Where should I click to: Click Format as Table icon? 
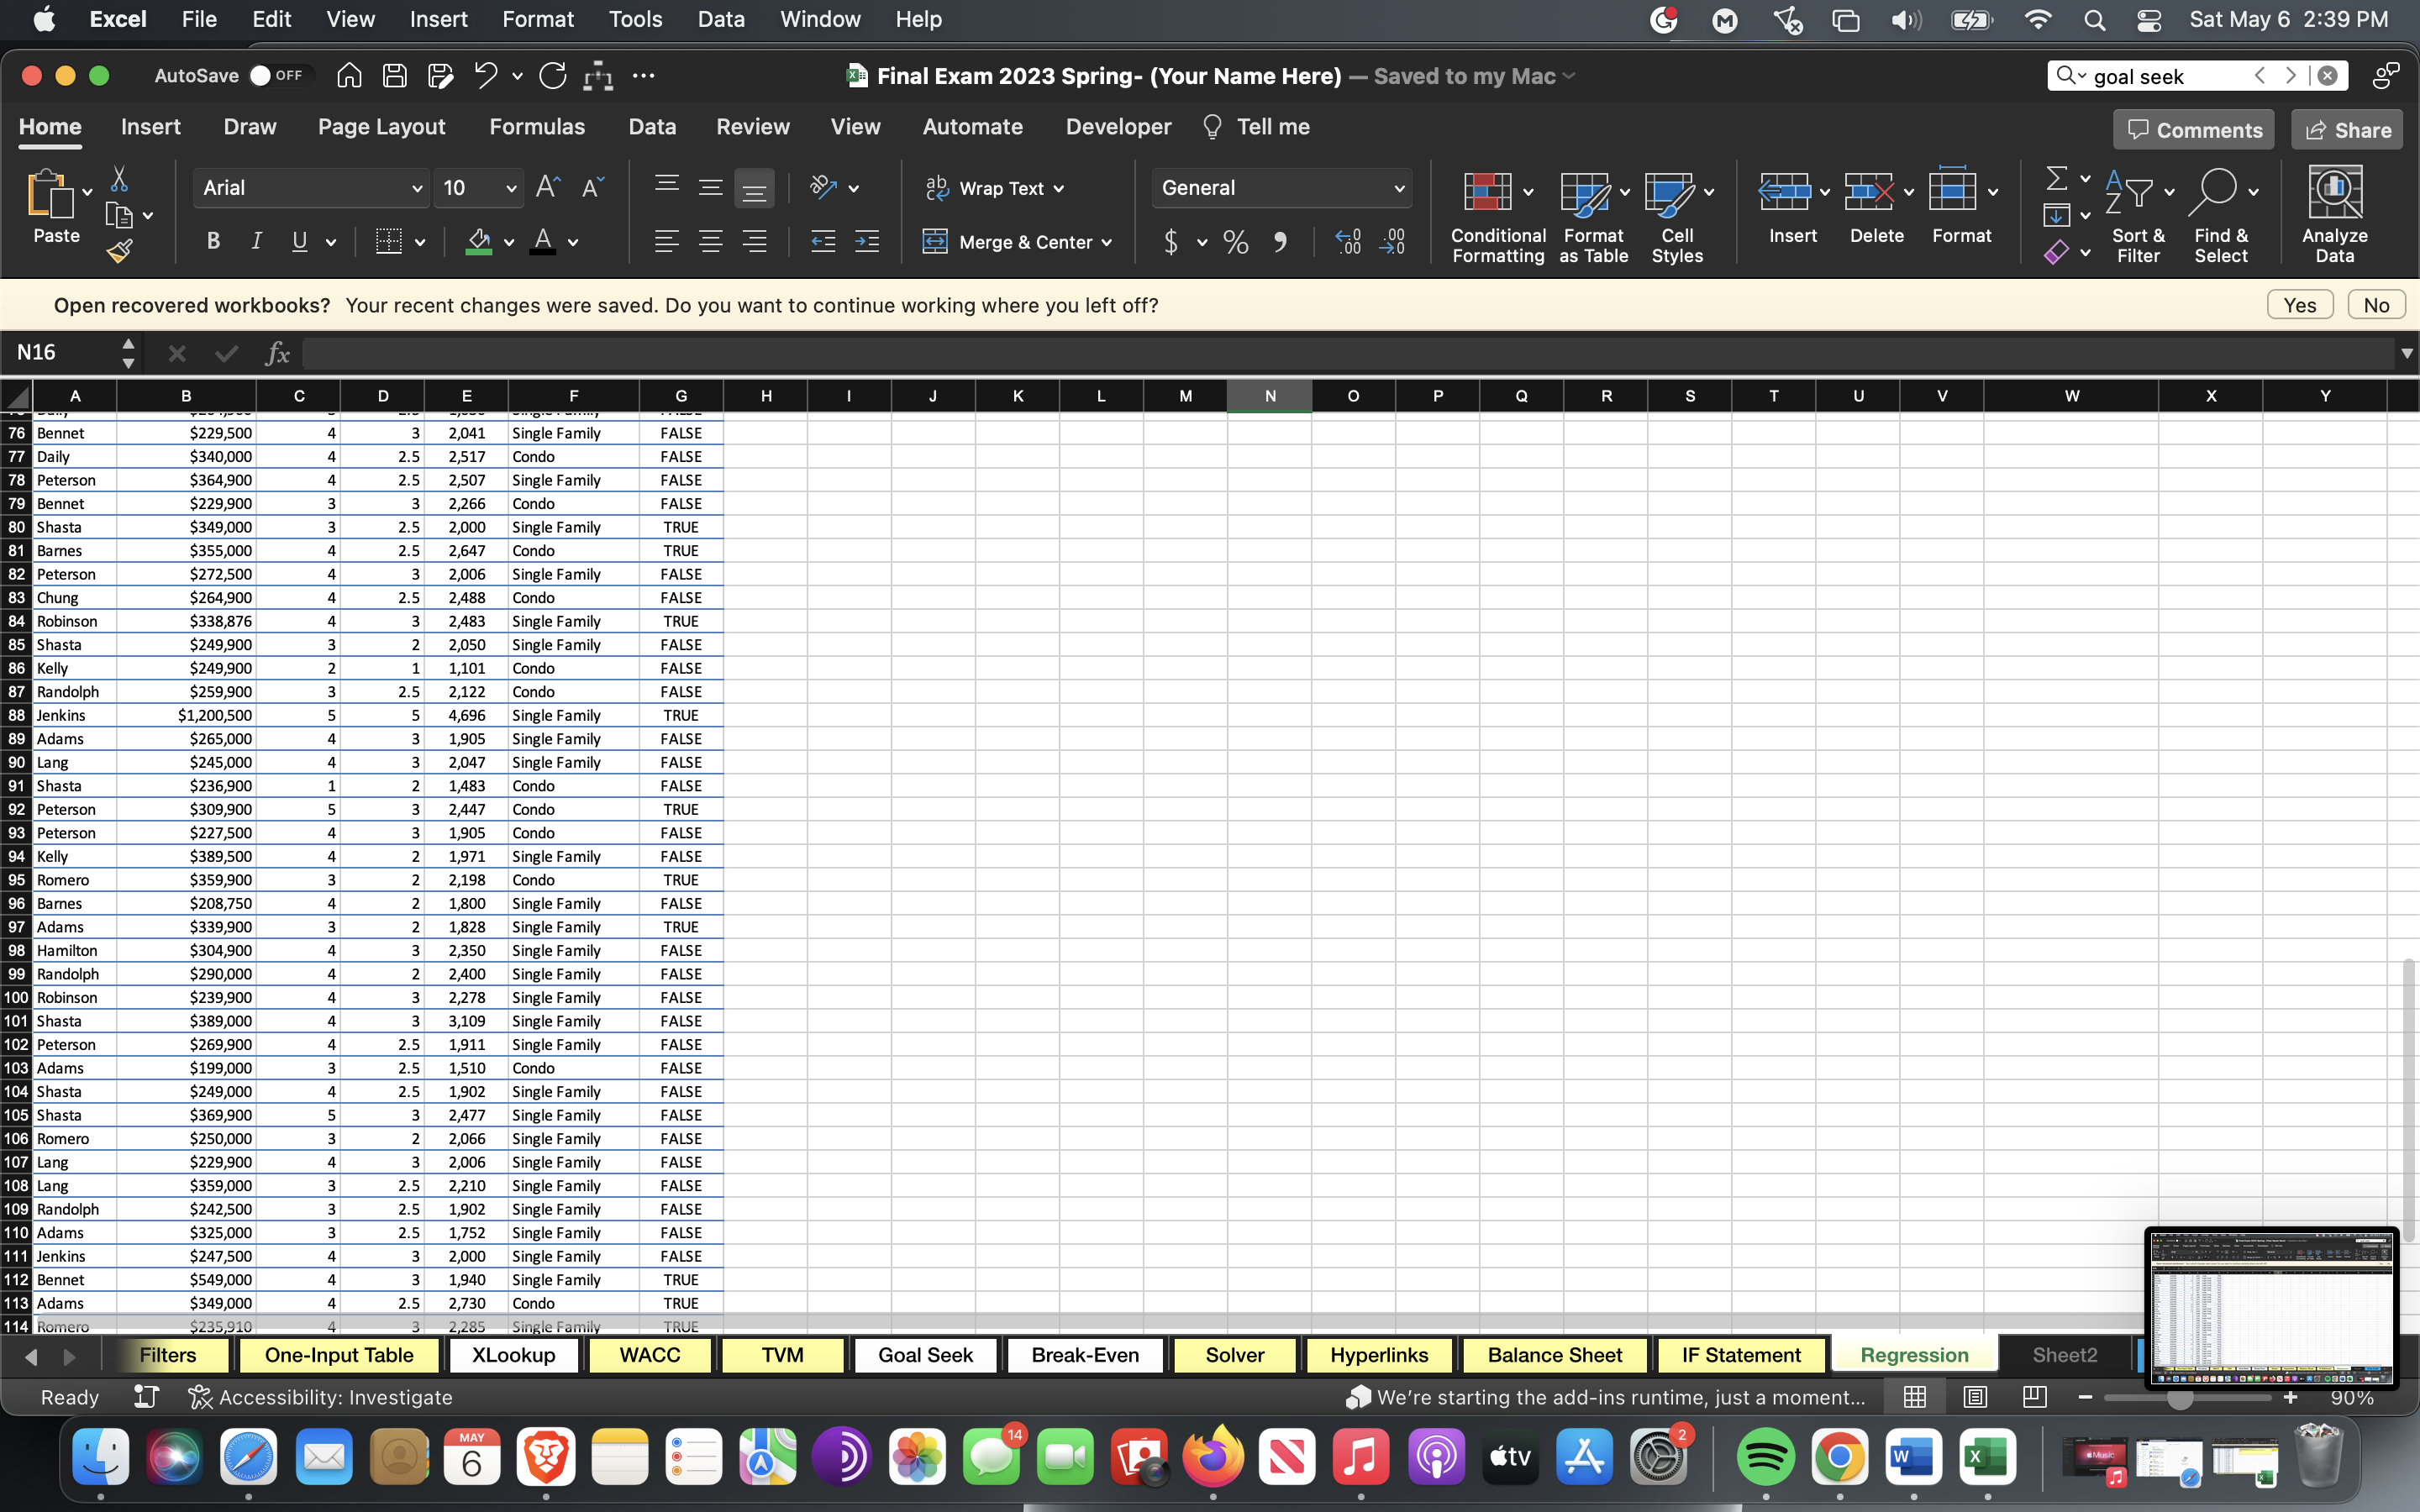1586,193
